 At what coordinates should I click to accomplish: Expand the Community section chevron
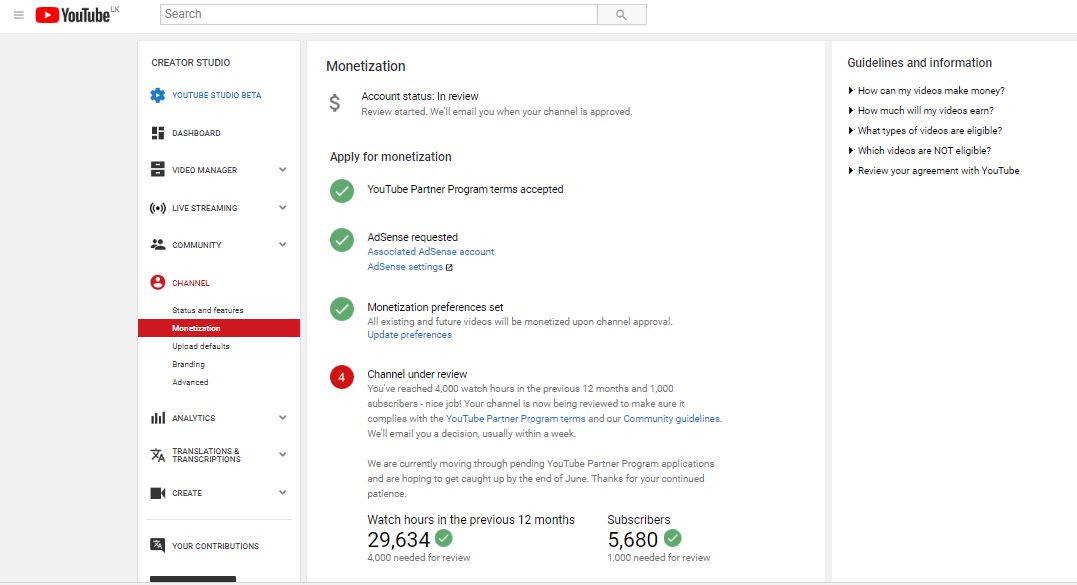click(x=282, y=244)
